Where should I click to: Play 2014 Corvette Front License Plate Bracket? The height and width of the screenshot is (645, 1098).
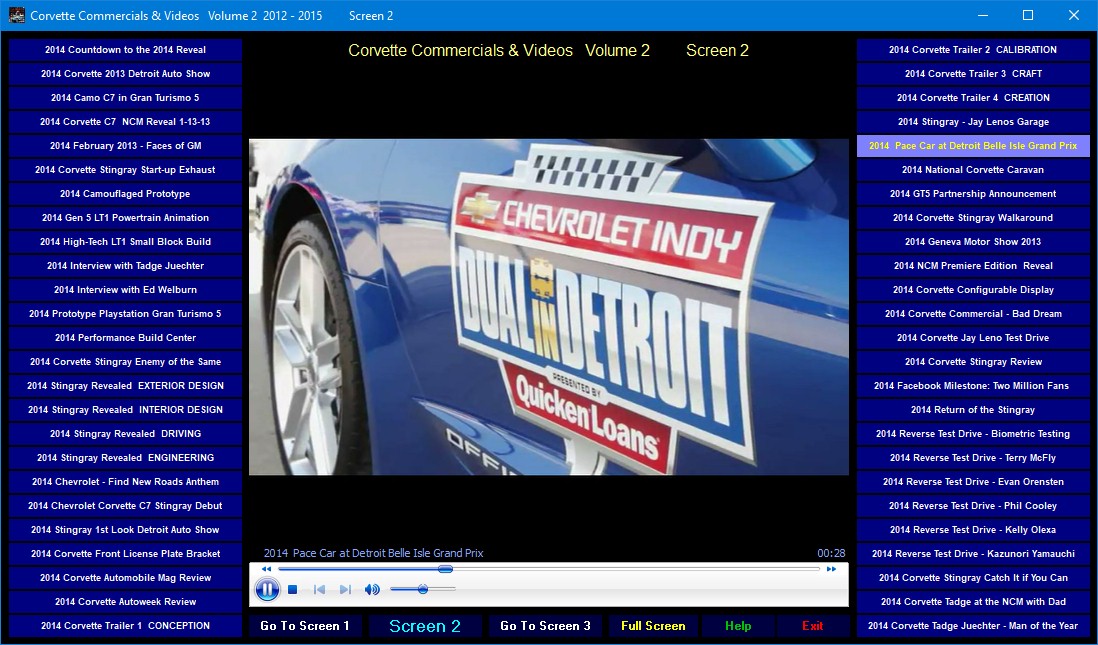coord(125,554)
